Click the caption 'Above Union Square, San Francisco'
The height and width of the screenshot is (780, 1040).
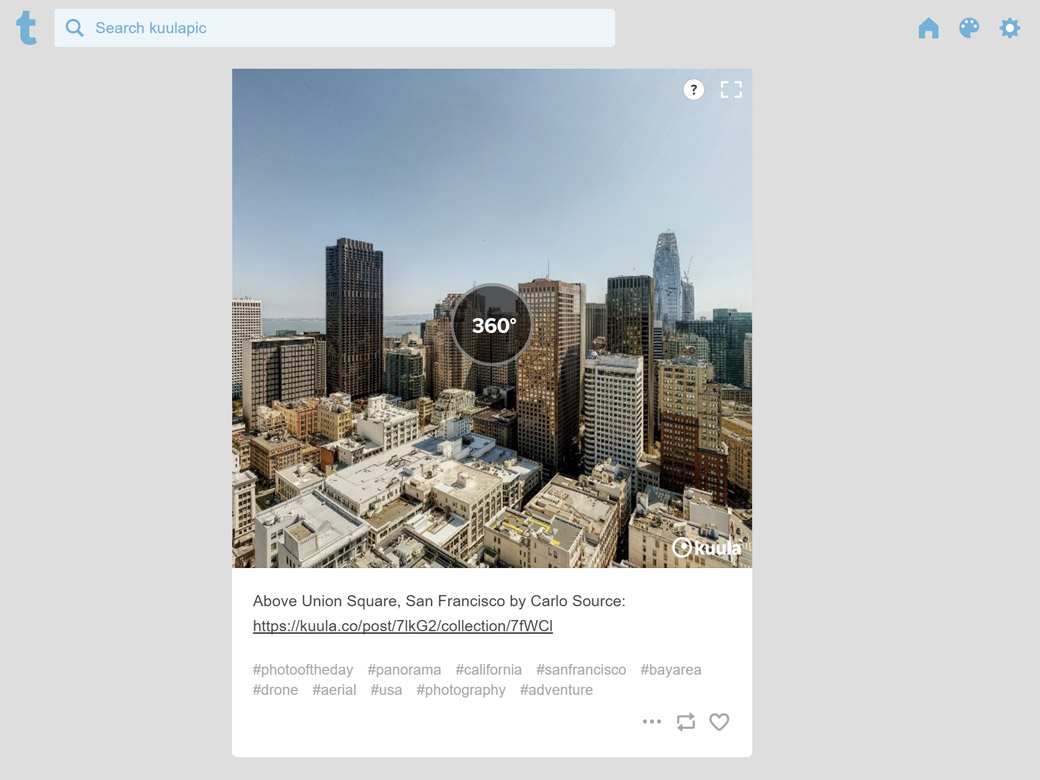click(379, 601)
